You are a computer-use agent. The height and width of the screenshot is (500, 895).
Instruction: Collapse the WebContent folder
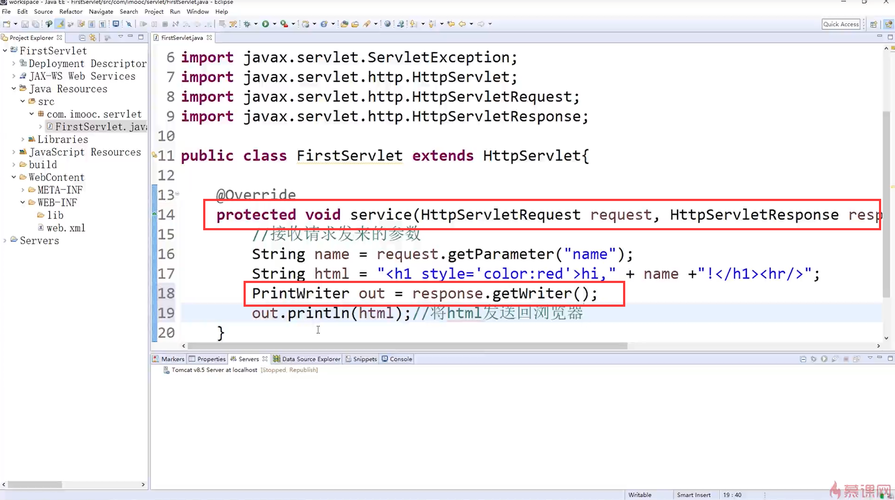tap(14, 178)
